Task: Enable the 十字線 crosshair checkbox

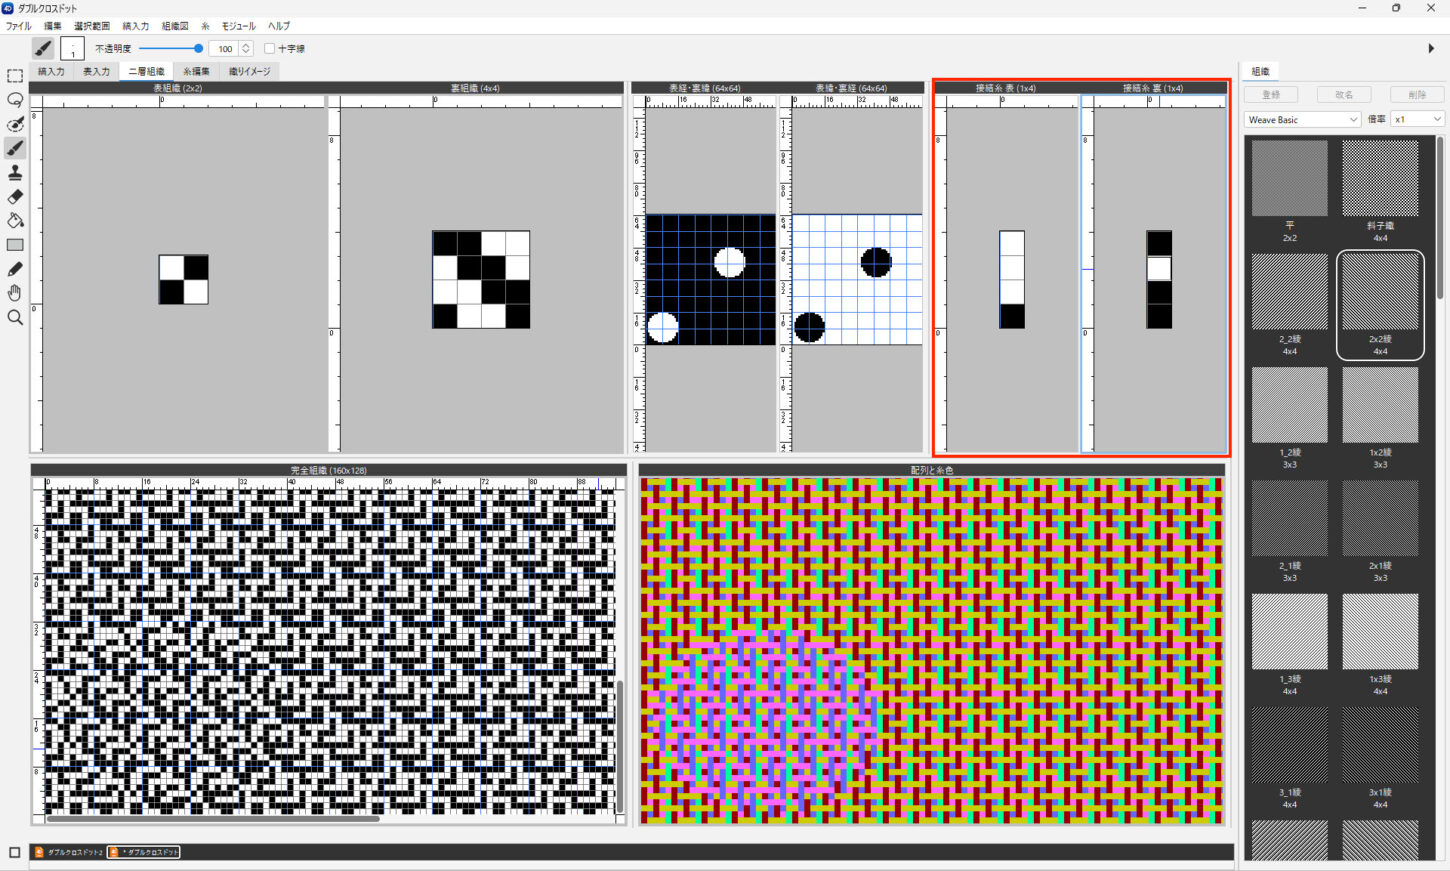Action: pos(270,49)
